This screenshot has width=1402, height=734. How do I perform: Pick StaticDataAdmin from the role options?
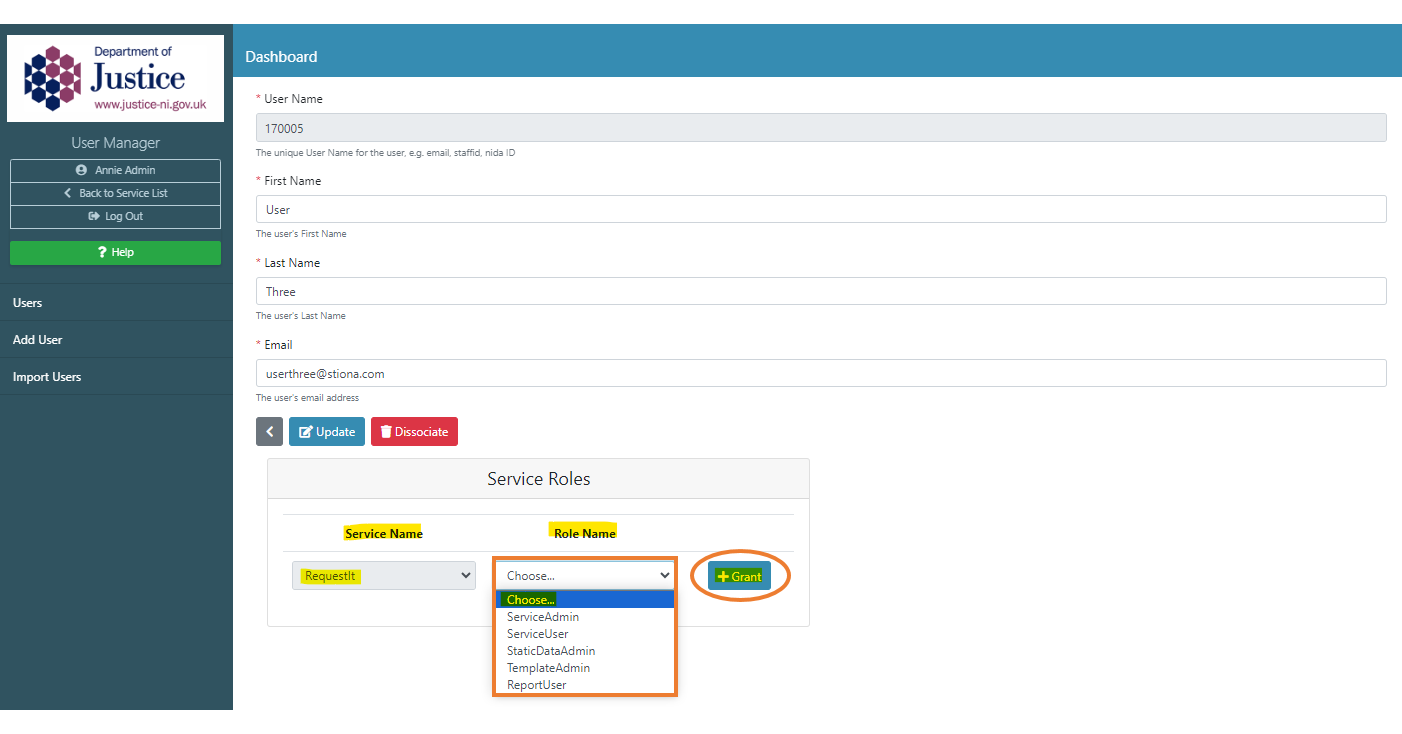[x=551, y=651]
